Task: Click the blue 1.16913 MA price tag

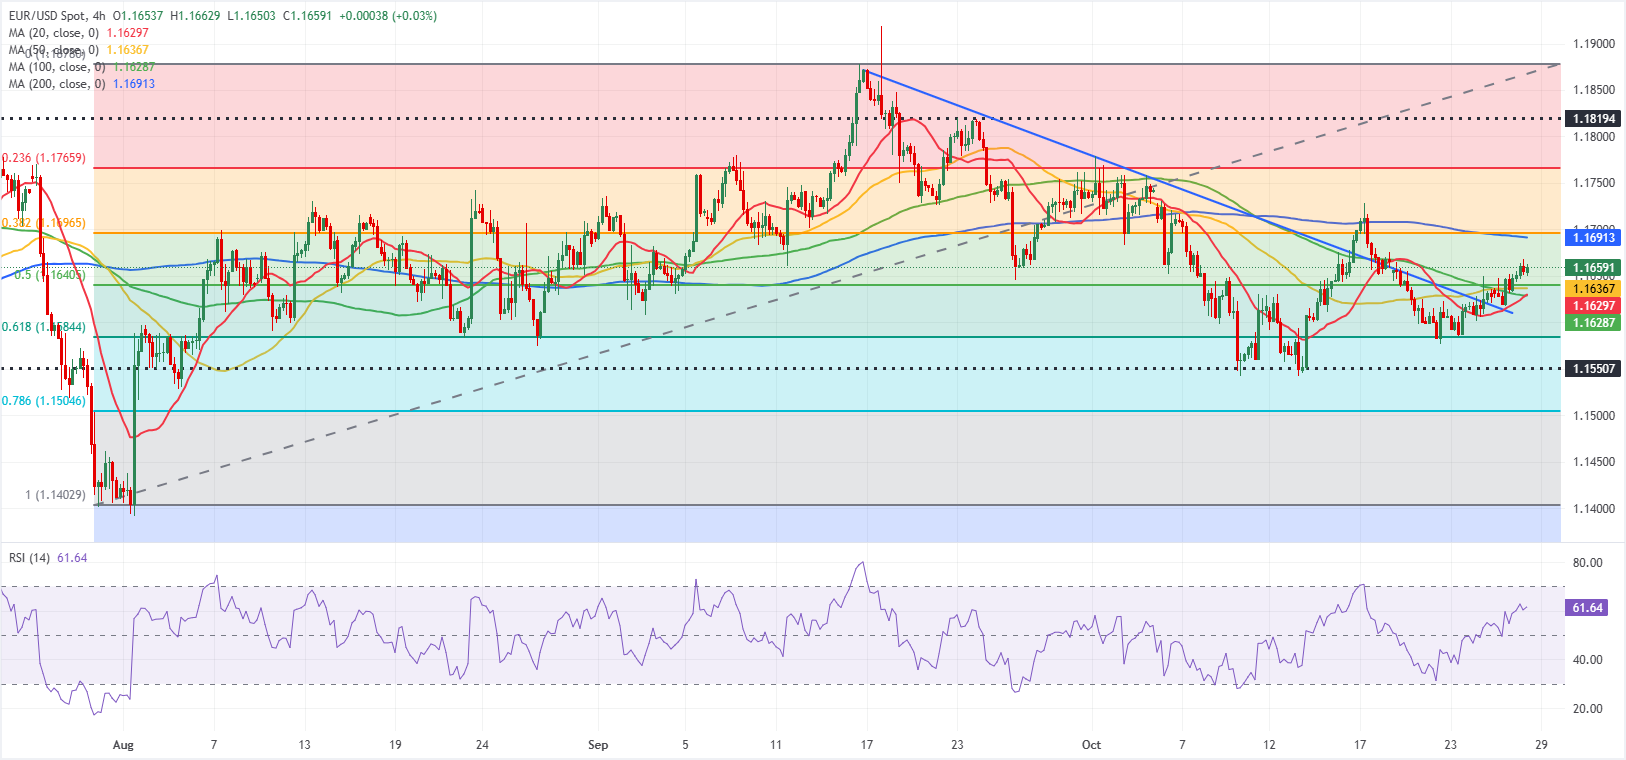Action: [x=1594, y=238]
